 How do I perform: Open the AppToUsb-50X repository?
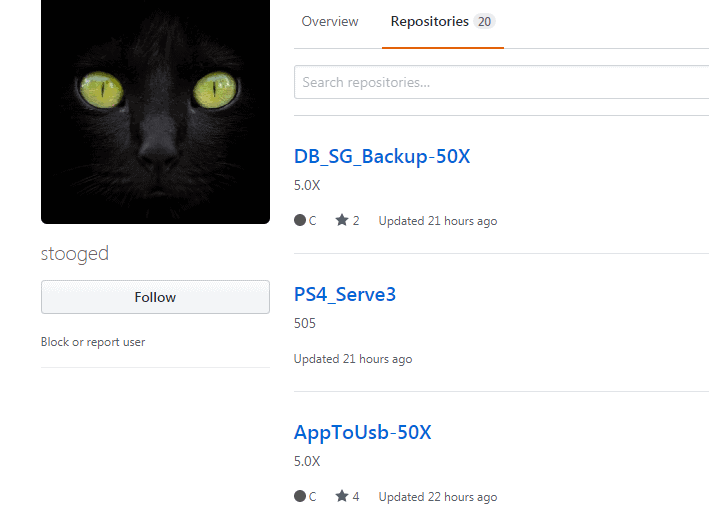(x=362, y=432)
